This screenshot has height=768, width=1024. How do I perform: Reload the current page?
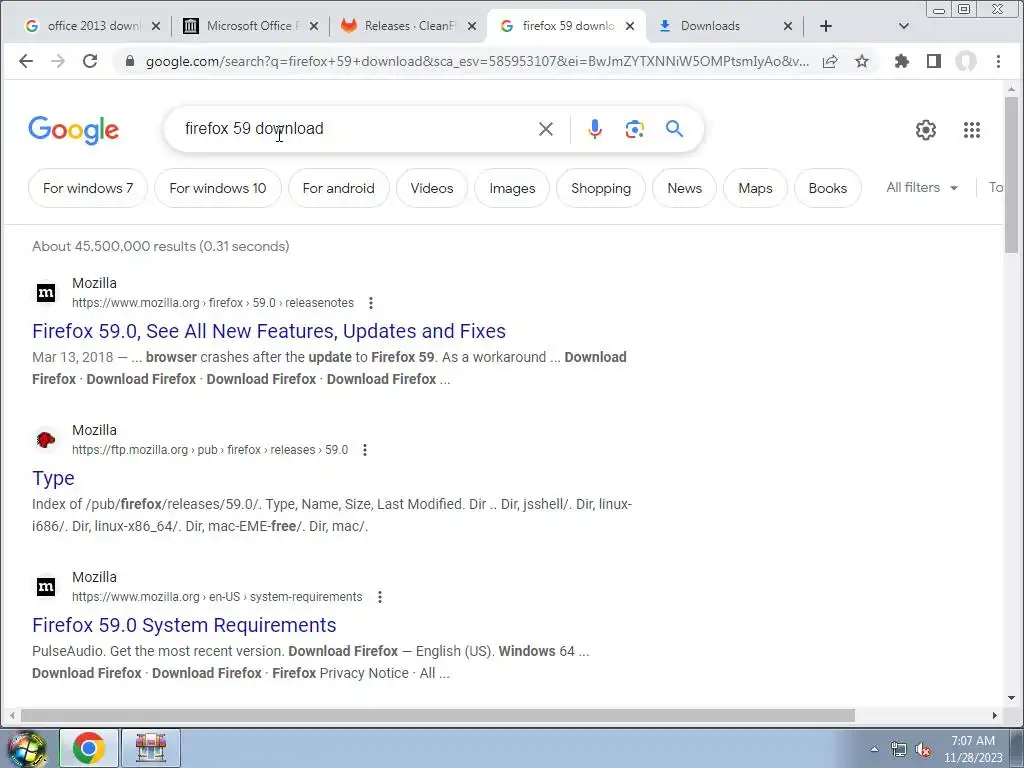coord(90,61)
